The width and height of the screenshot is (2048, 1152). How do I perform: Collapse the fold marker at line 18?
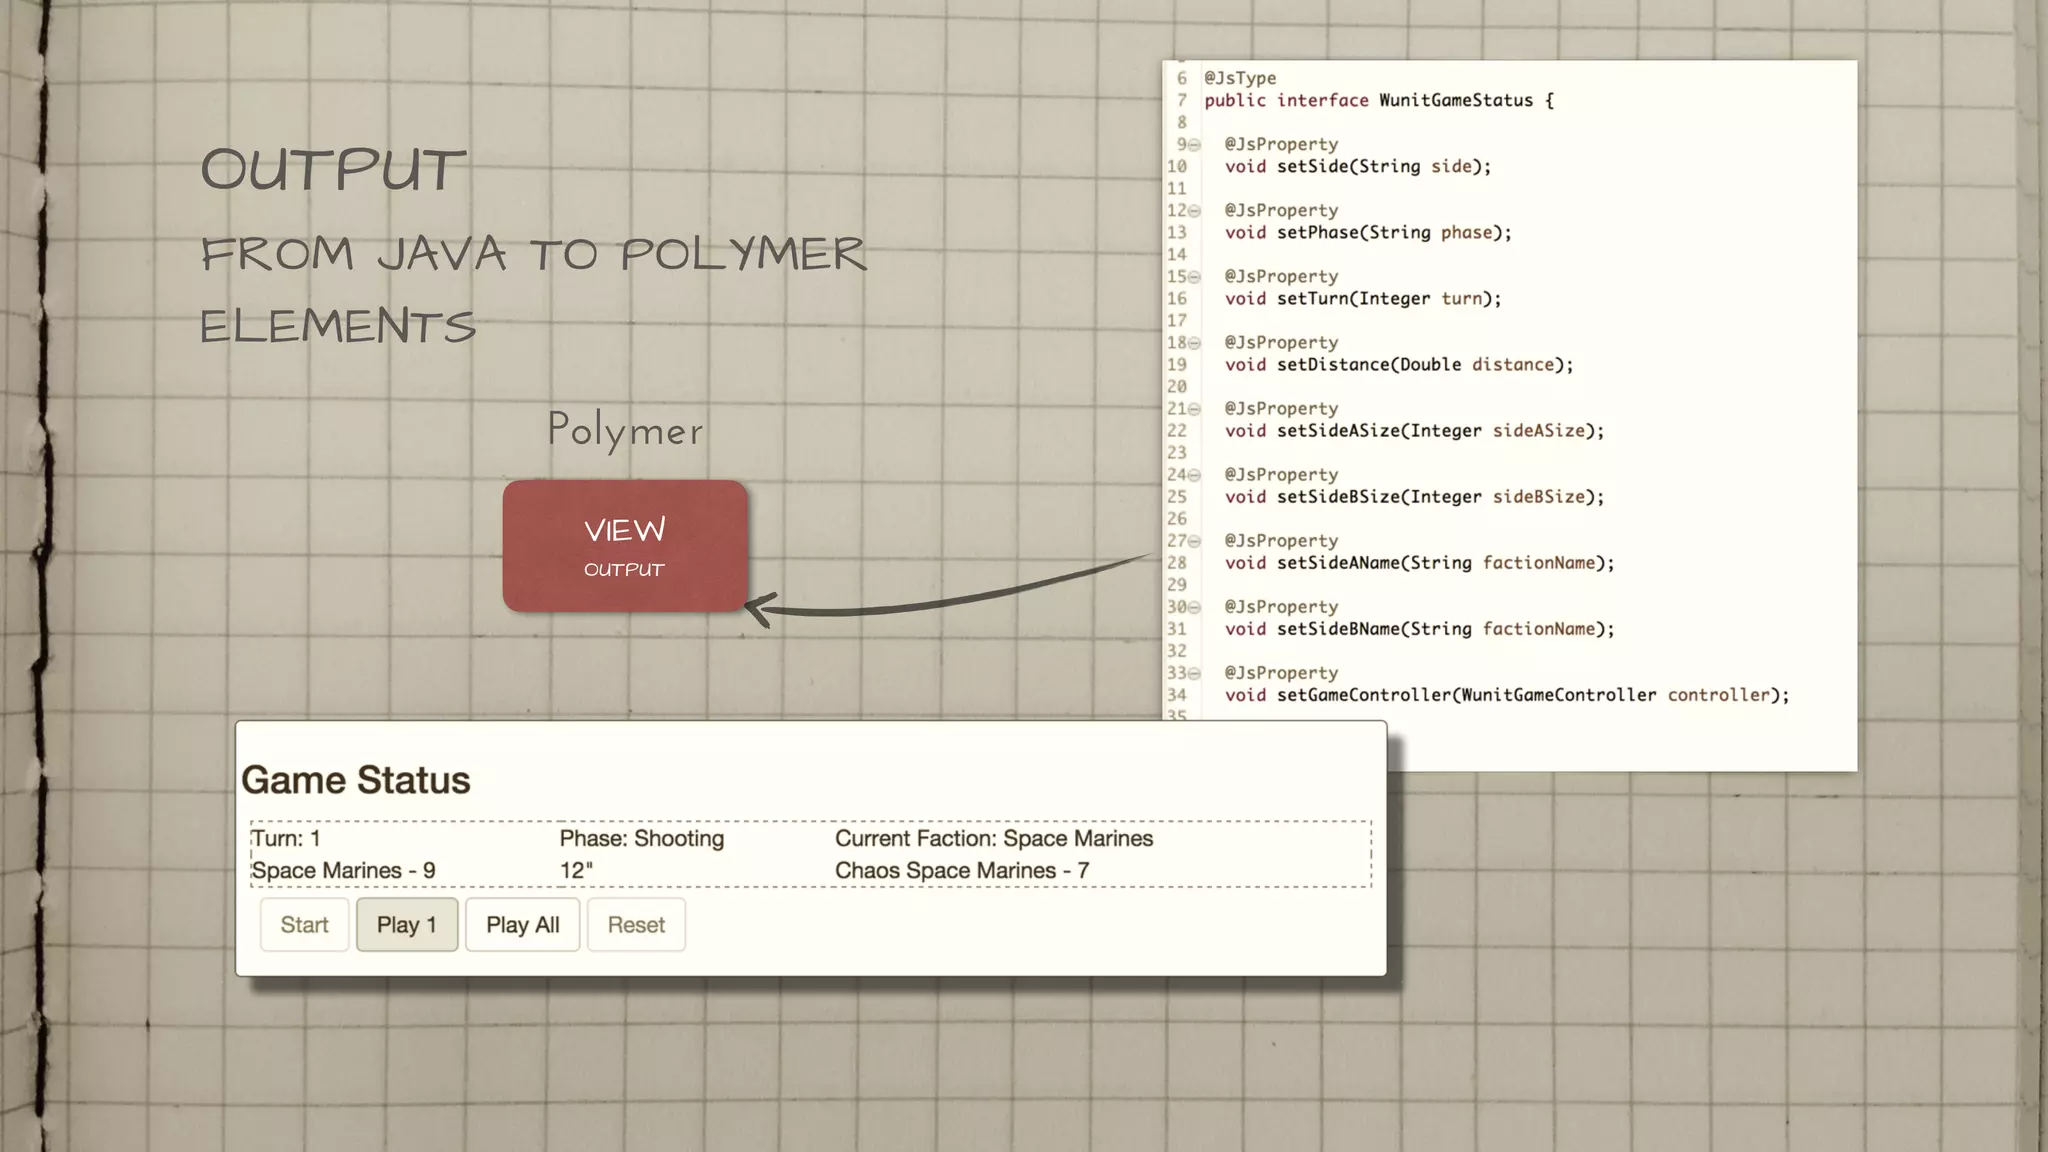[1194, 343]
